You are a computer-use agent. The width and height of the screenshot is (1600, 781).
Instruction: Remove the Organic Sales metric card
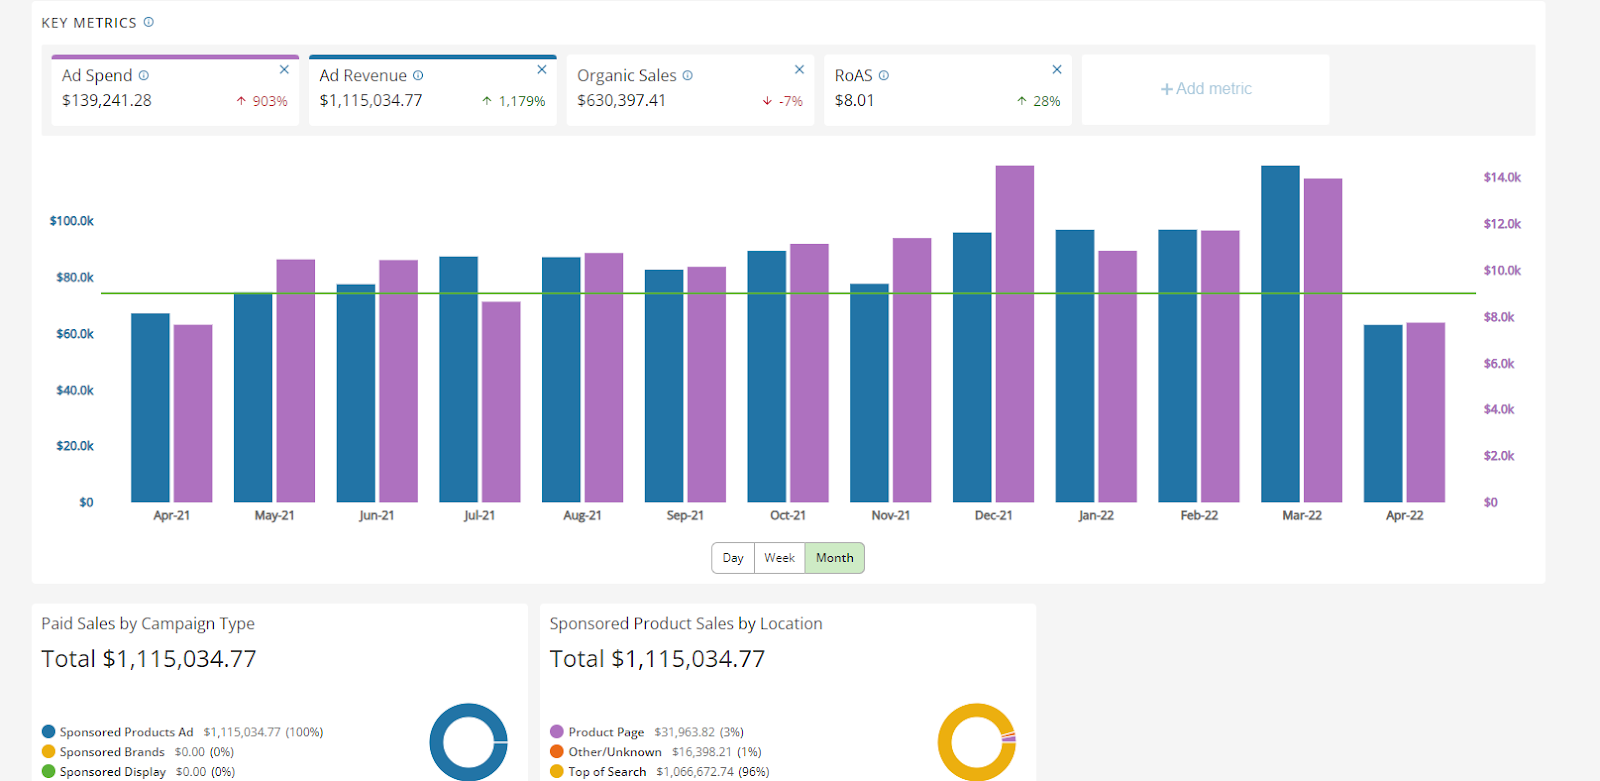click(799, 69)
